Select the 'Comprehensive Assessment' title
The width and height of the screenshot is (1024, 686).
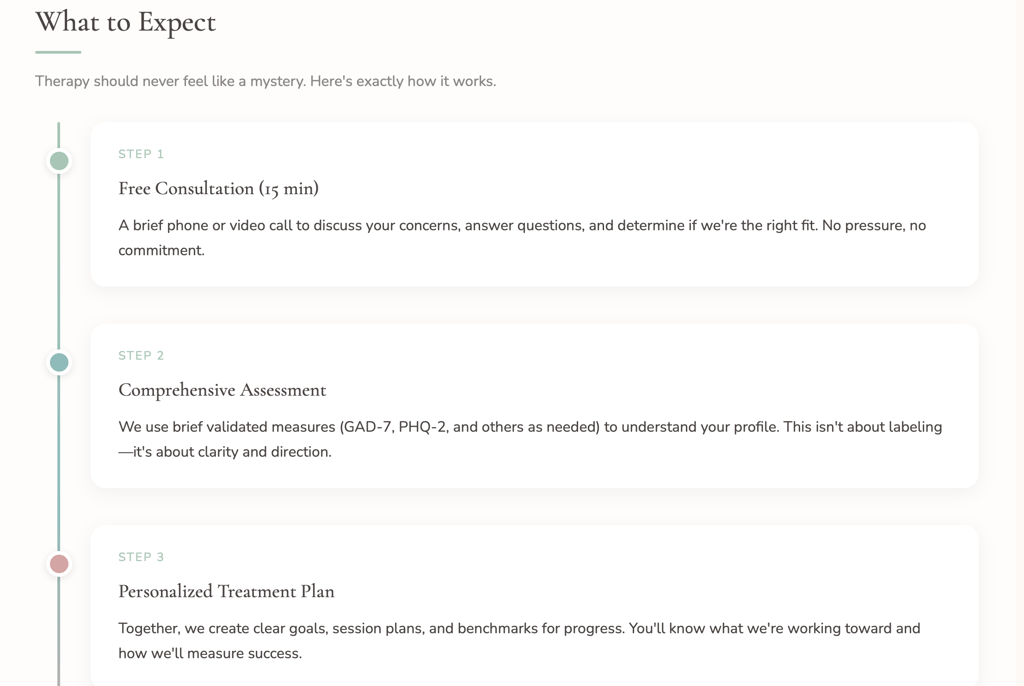(x=222, y=390)
